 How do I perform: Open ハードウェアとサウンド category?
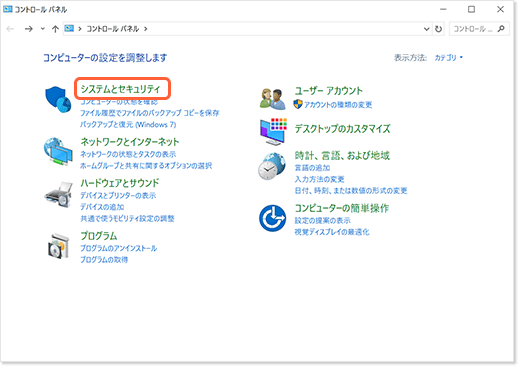pyautogui.click(x=120, y=183)
